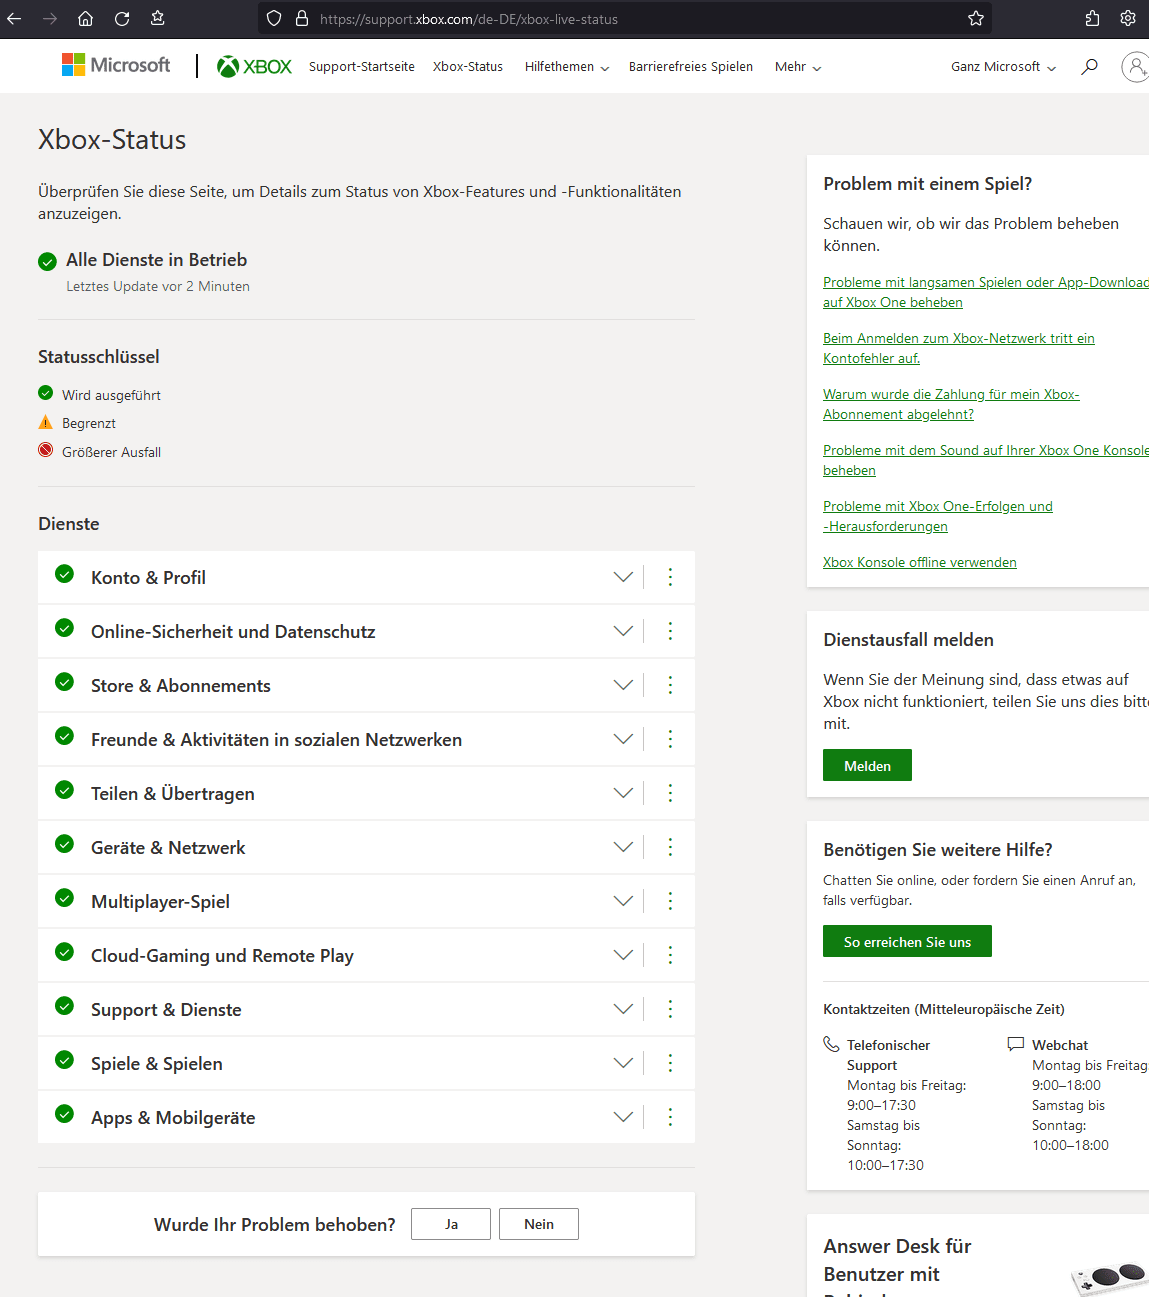Open more options for Spiele & Spielen
This screenshot has height=1297, width=1149.
point(670,1063)
